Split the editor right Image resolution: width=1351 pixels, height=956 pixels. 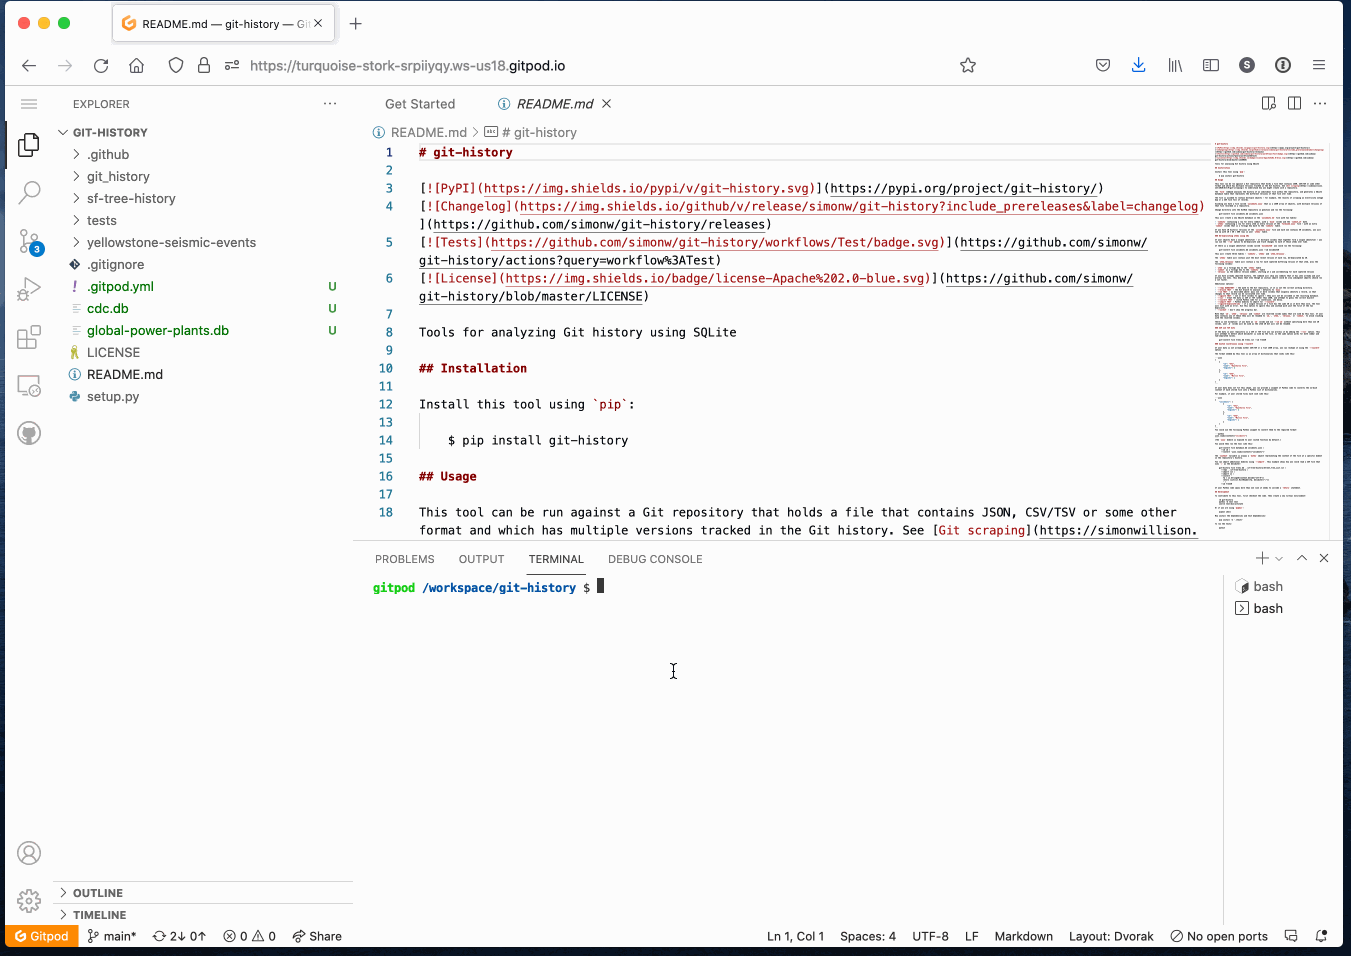coord(1294,104)
